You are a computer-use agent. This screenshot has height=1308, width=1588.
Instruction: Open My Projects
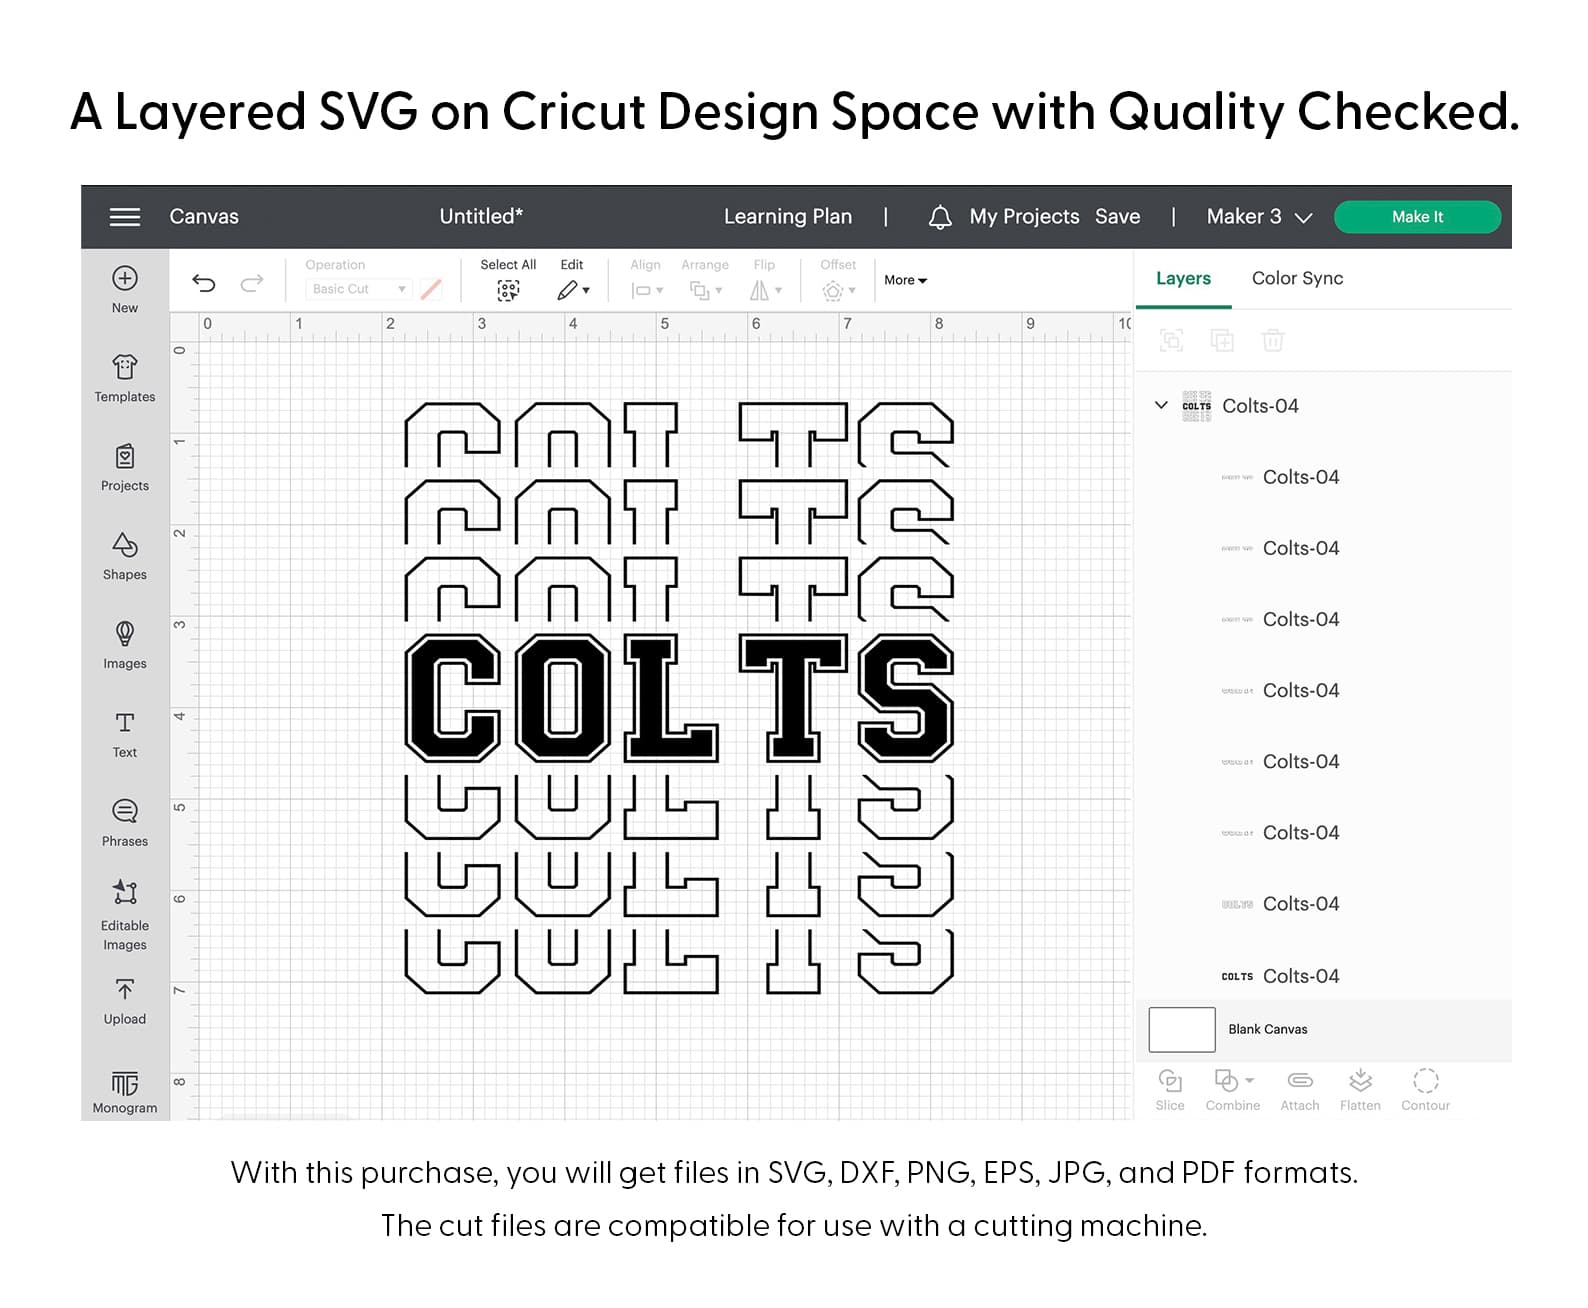point(1024,217)
